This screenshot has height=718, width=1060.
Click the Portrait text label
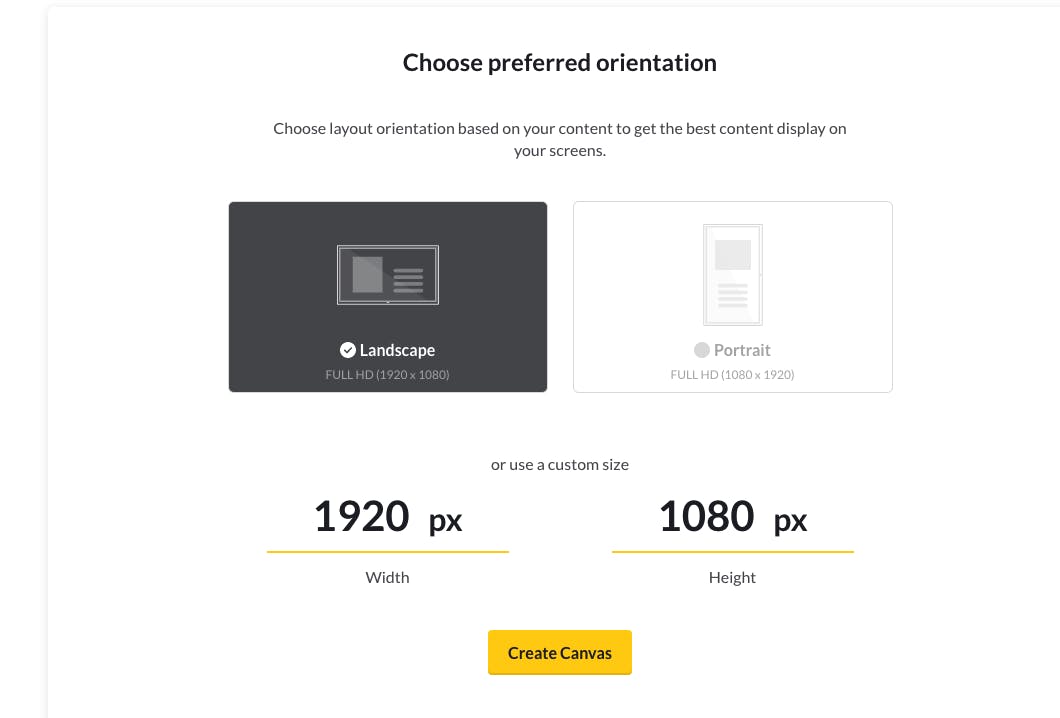pos(742,350)
